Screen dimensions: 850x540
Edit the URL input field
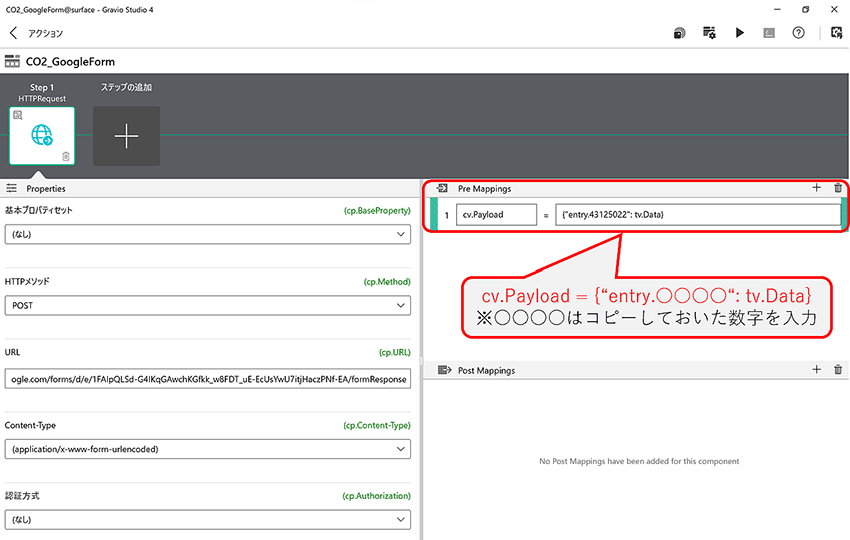(x=208, y=379)
